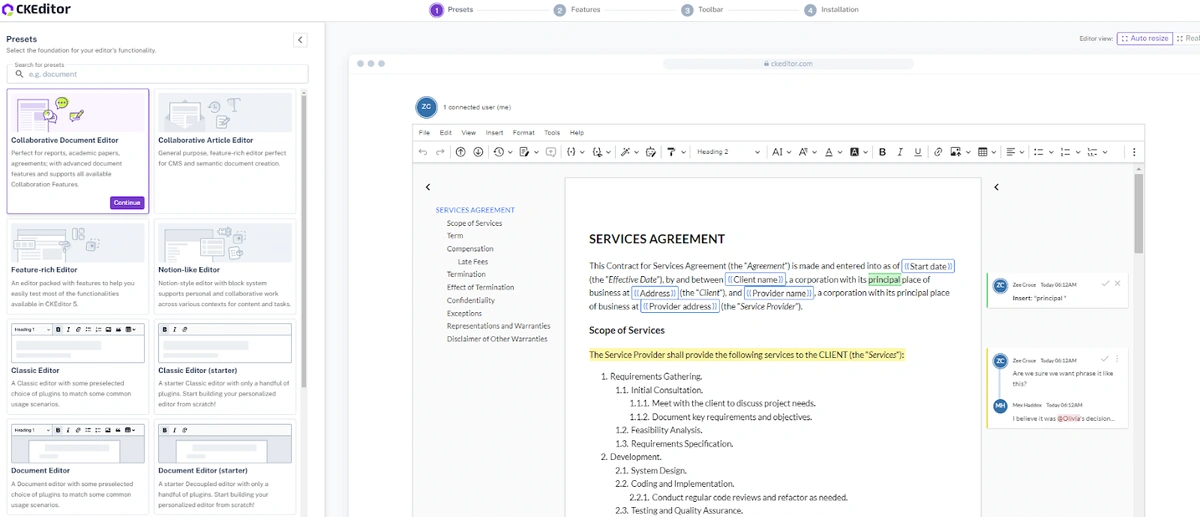Screen dimensions: 1200x517
Task: Collapse the document outline panel arrow
Action: (x=428, y=187)
